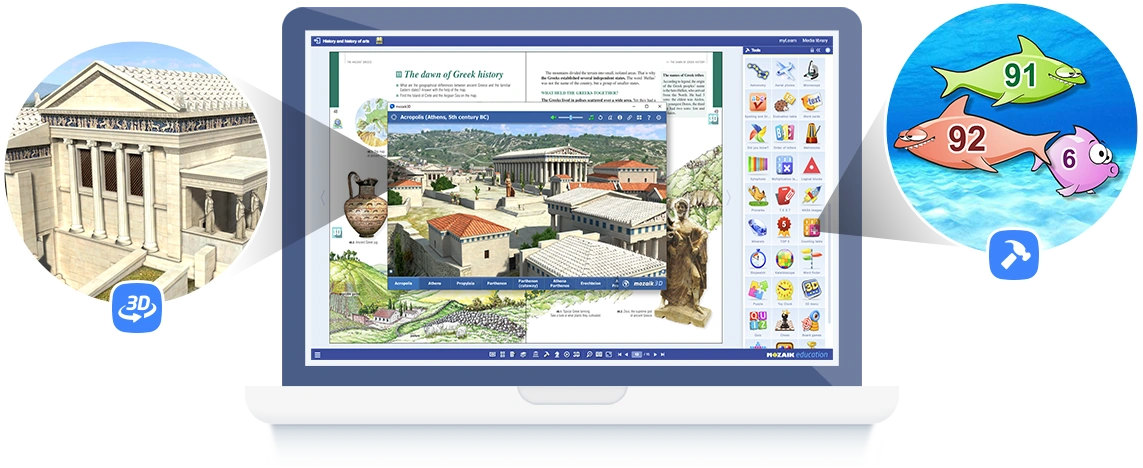Go to the first page
The height and width of the screenshot is (468, 1143).
tap(620, 354)
